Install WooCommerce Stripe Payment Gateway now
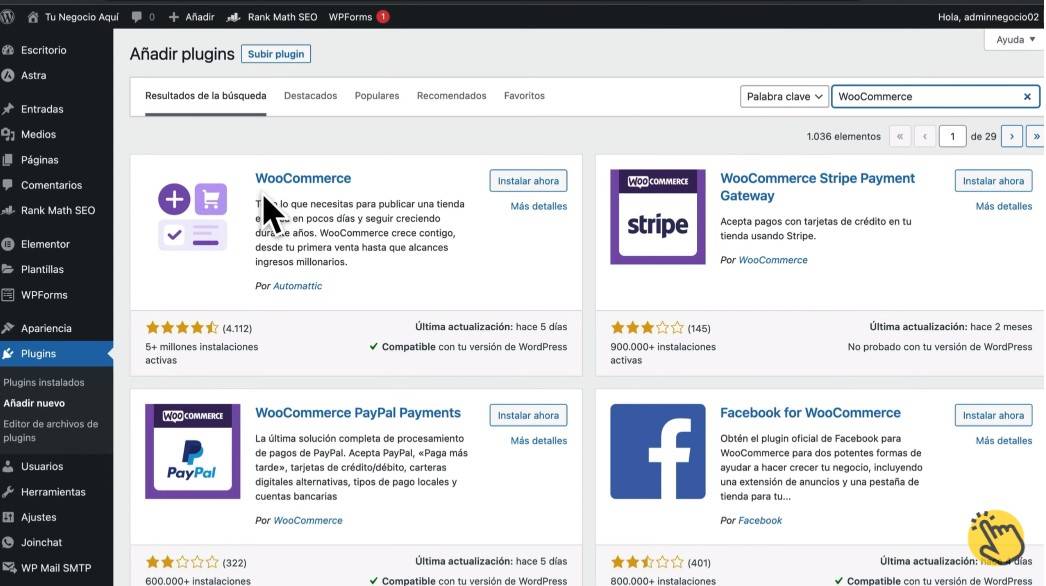Image resolution: width=1046 pixels, height=586 pixels. click(993, 181)
